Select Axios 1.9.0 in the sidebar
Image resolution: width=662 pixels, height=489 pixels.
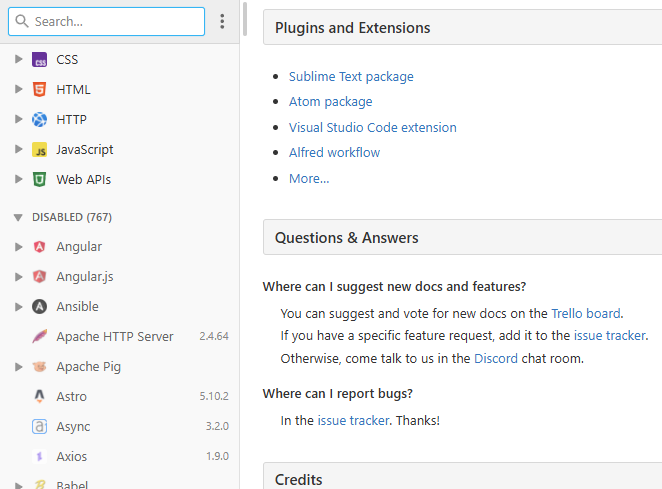click(x=72, y=457)
